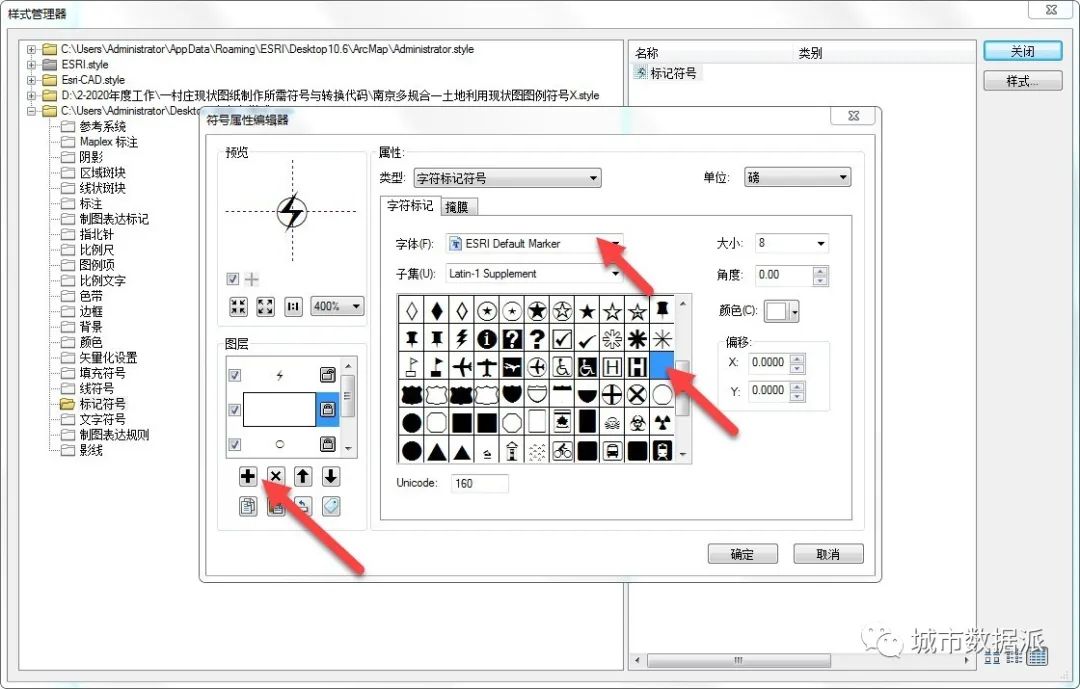Select the 标记符号 row in the right list
Screen dimensions: 1080x689
[x=666, y=73]
